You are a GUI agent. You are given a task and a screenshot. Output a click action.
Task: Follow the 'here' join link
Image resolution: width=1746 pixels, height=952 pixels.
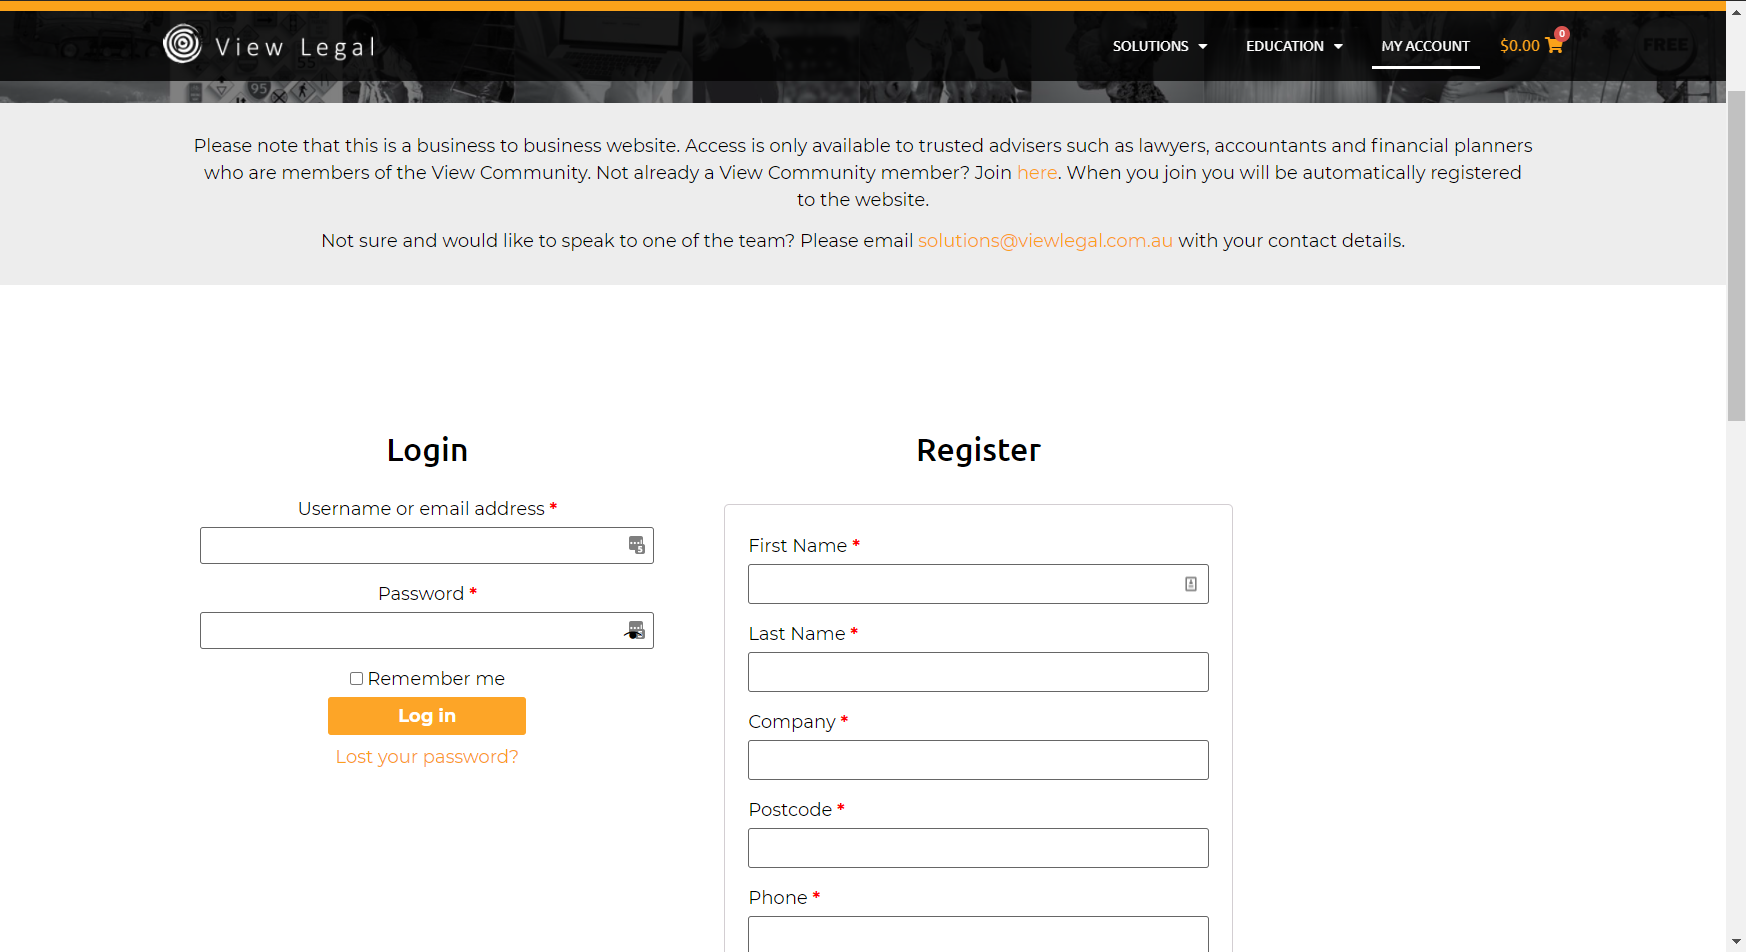point(1037,173)
